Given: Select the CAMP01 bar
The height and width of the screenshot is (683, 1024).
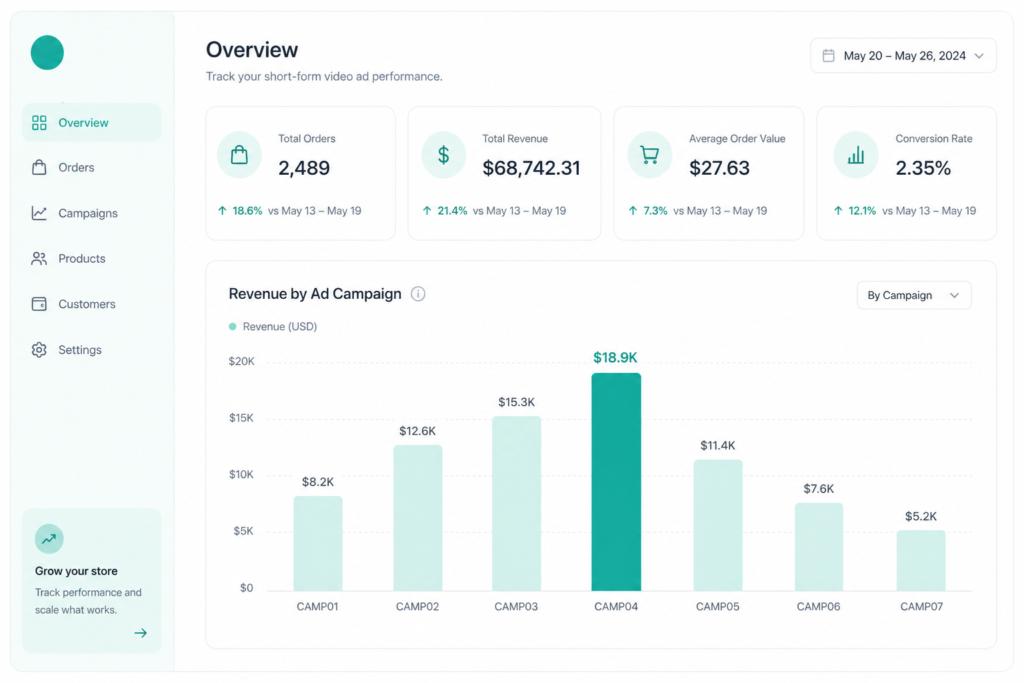Looking at the screenshot, I should (318, 543).
